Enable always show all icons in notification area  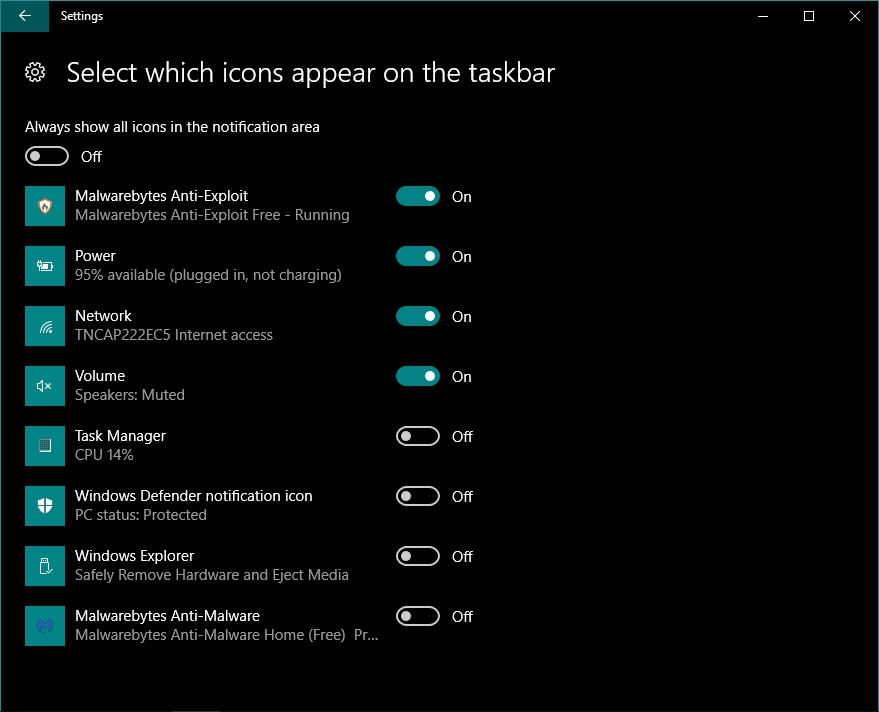46,156
